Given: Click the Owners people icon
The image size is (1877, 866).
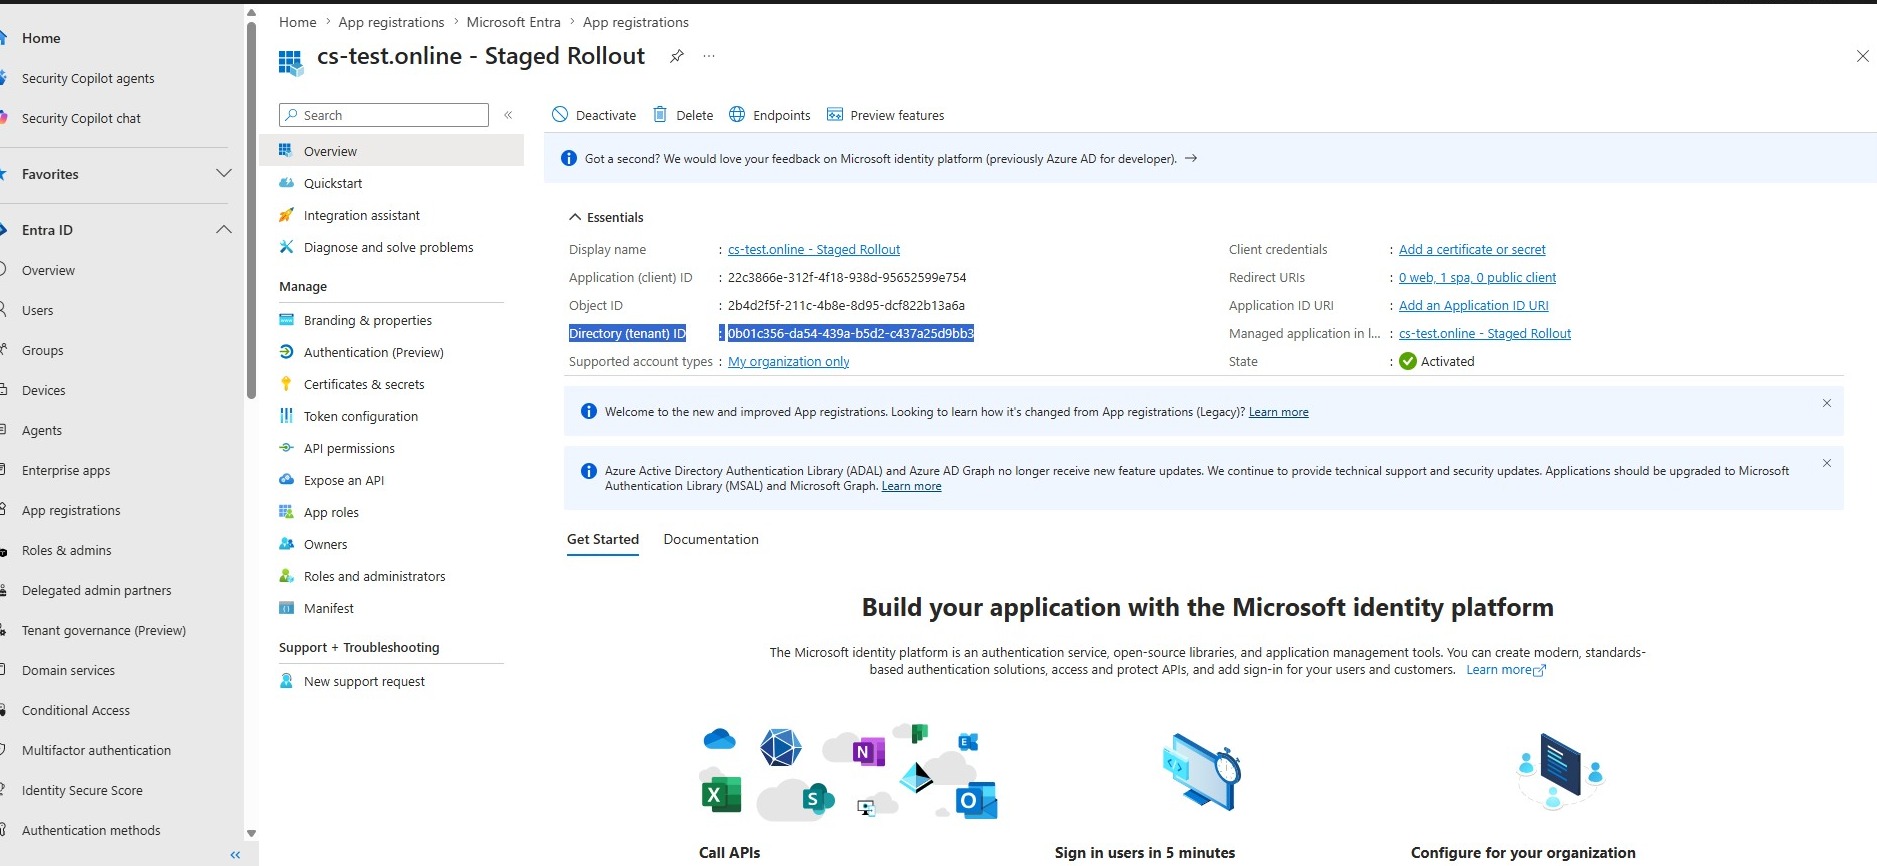Looking at the screenshot, I should click(286, 544).
